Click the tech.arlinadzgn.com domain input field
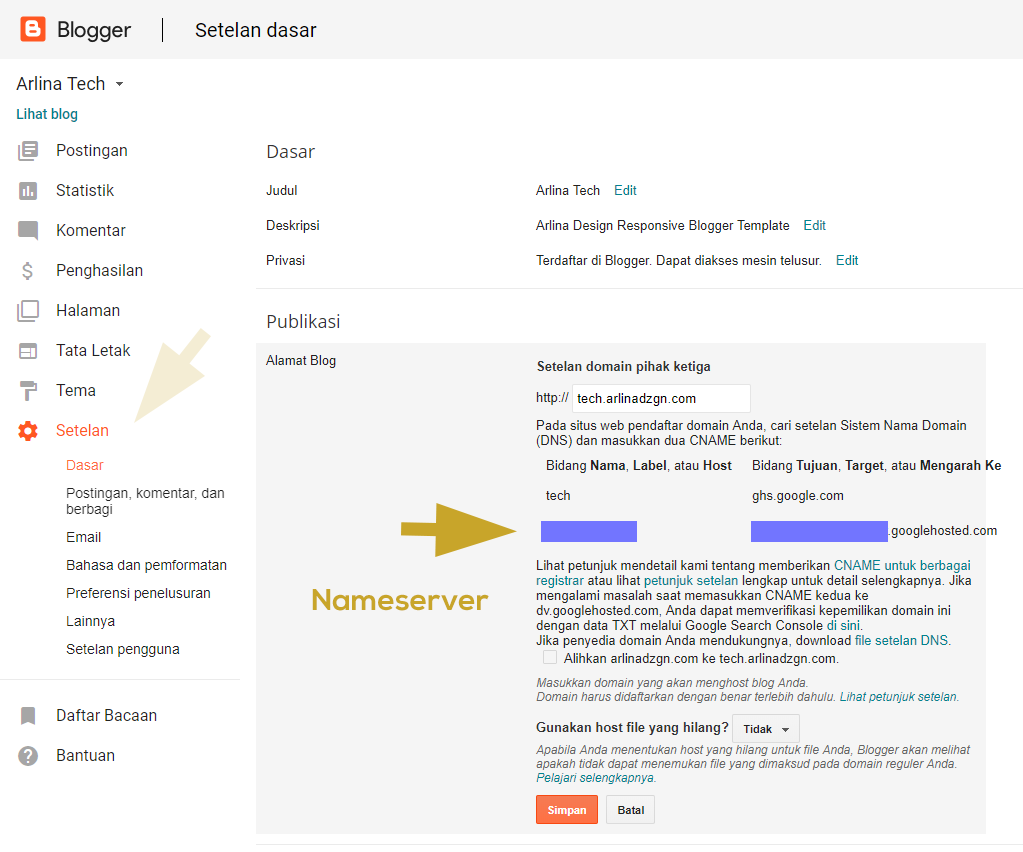The image size is (1023, 852). 661,399
